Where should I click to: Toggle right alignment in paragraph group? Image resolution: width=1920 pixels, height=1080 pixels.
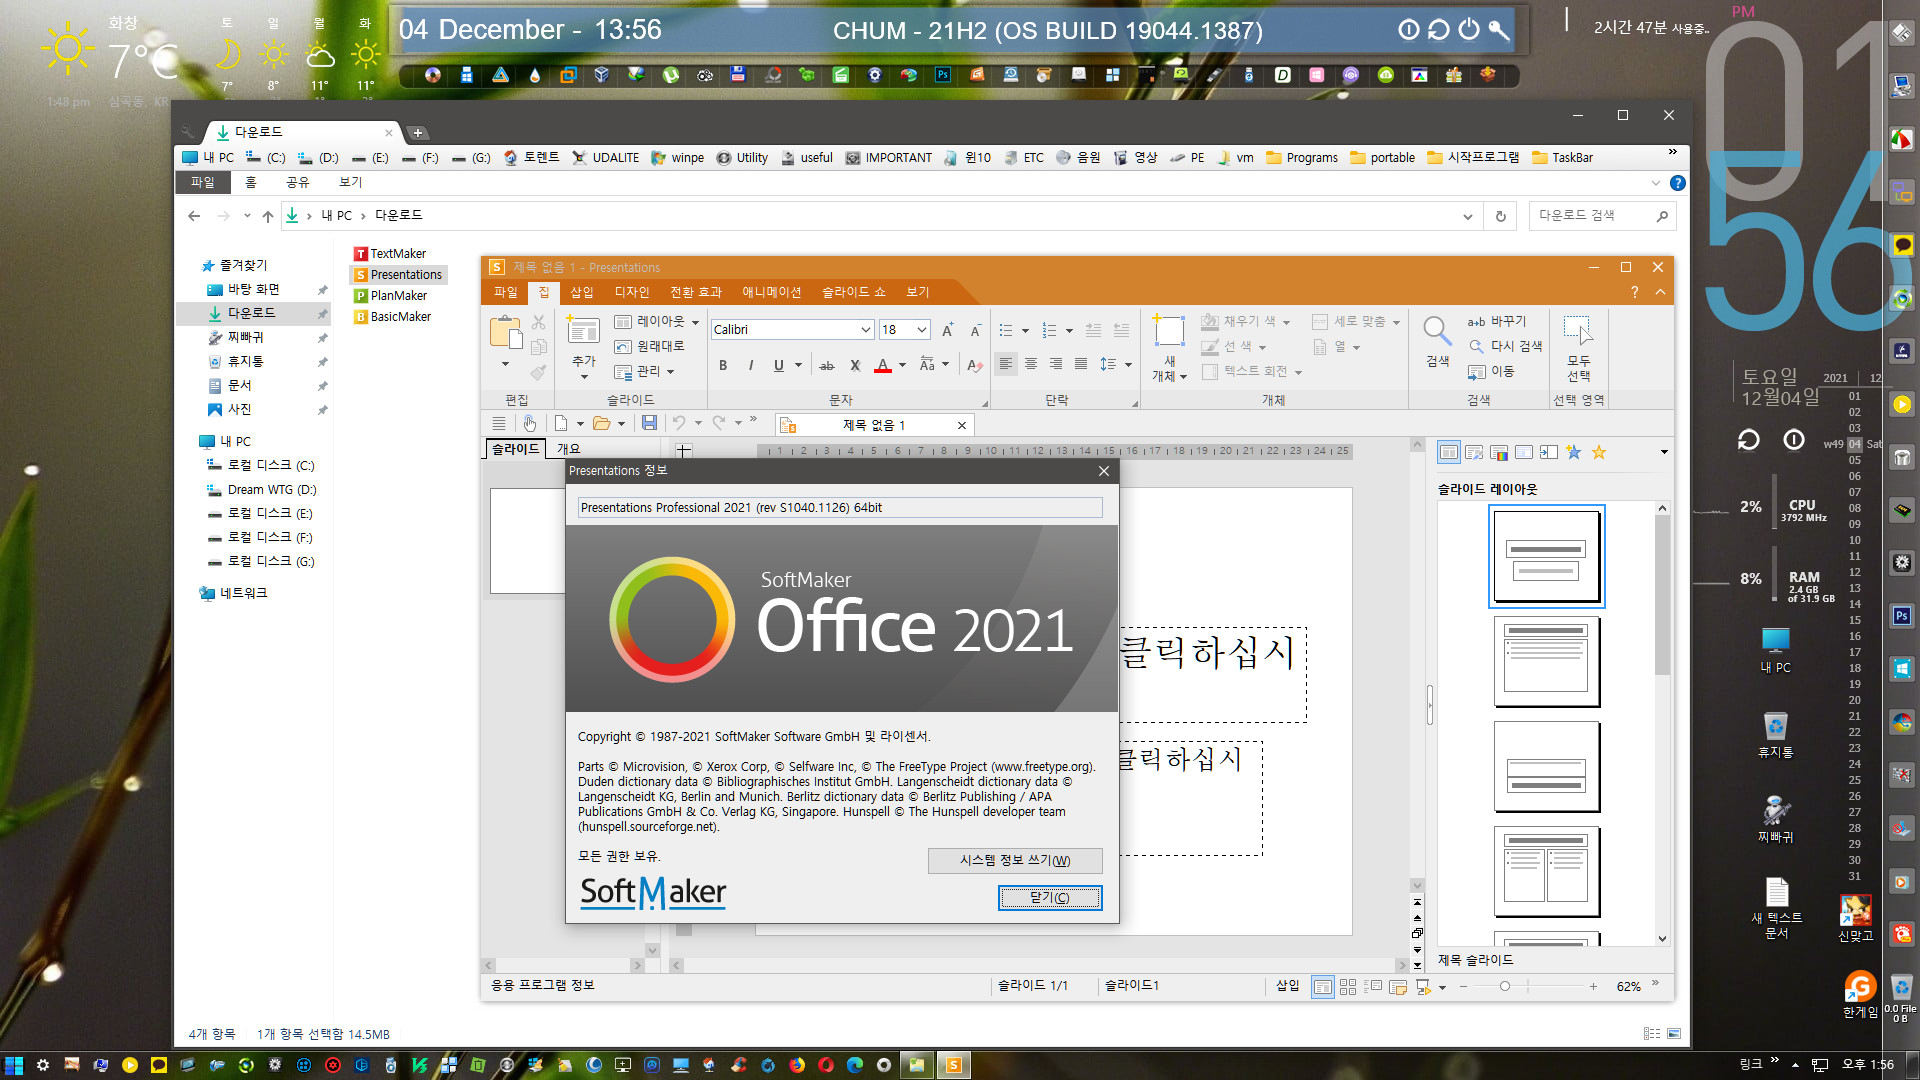coord(1056,364)
